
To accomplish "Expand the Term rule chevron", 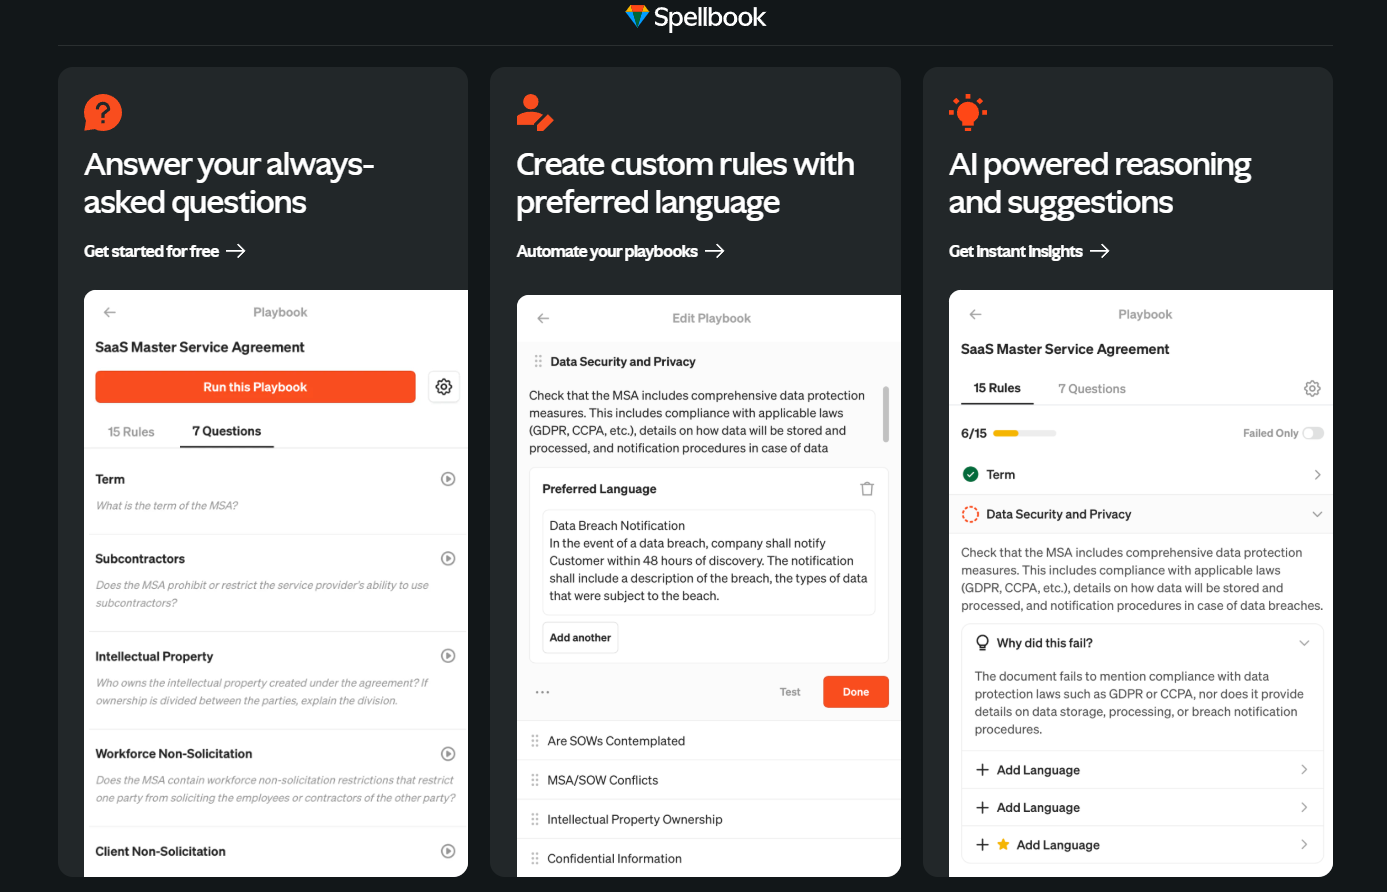I will pyautogui.click(x=1317, y=475).
